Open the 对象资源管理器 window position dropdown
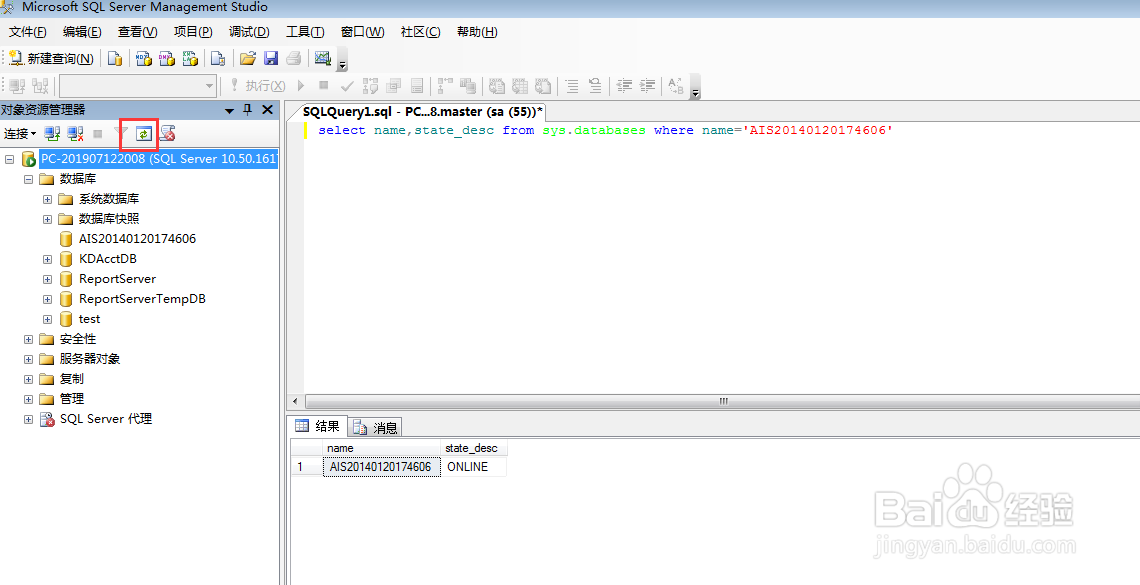The width and height of the screenshot is (1140, 585). (x=230, y=110)
